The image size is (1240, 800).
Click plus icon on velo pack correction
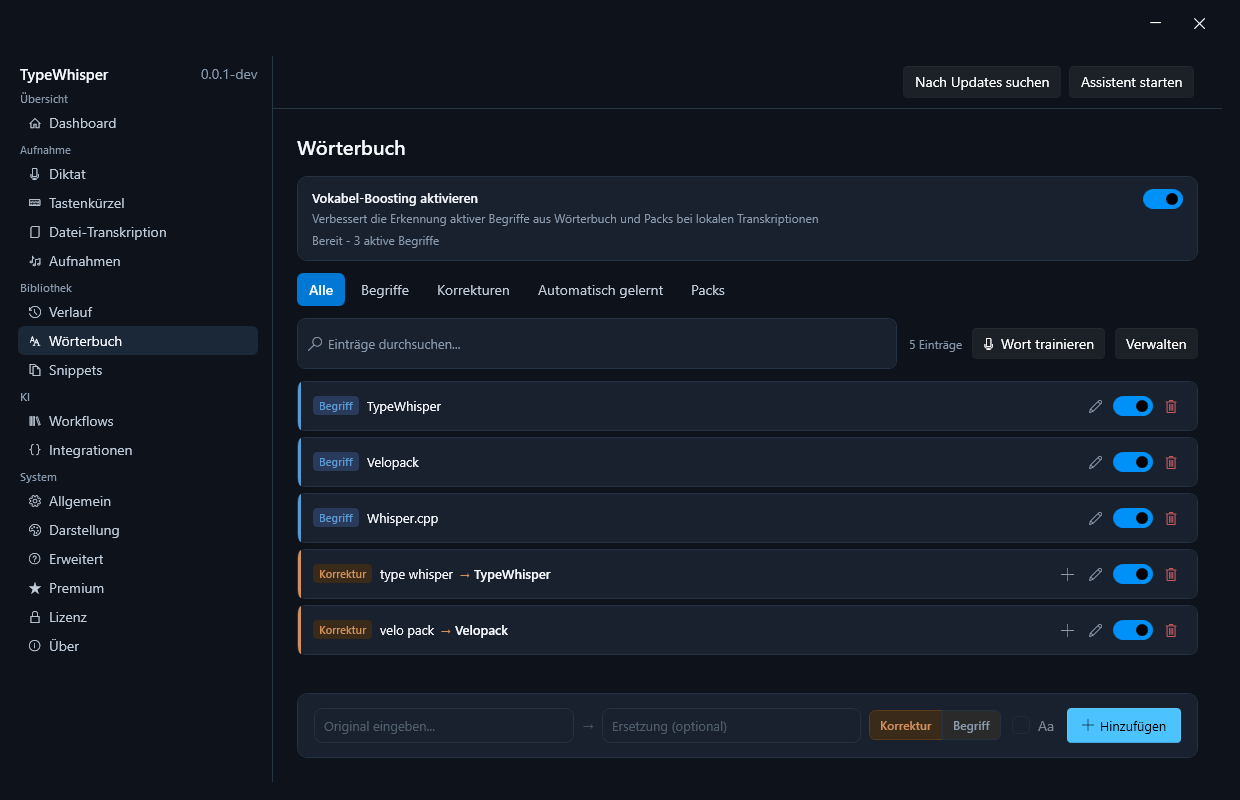pyautogui.click(x=1067, y=630)
